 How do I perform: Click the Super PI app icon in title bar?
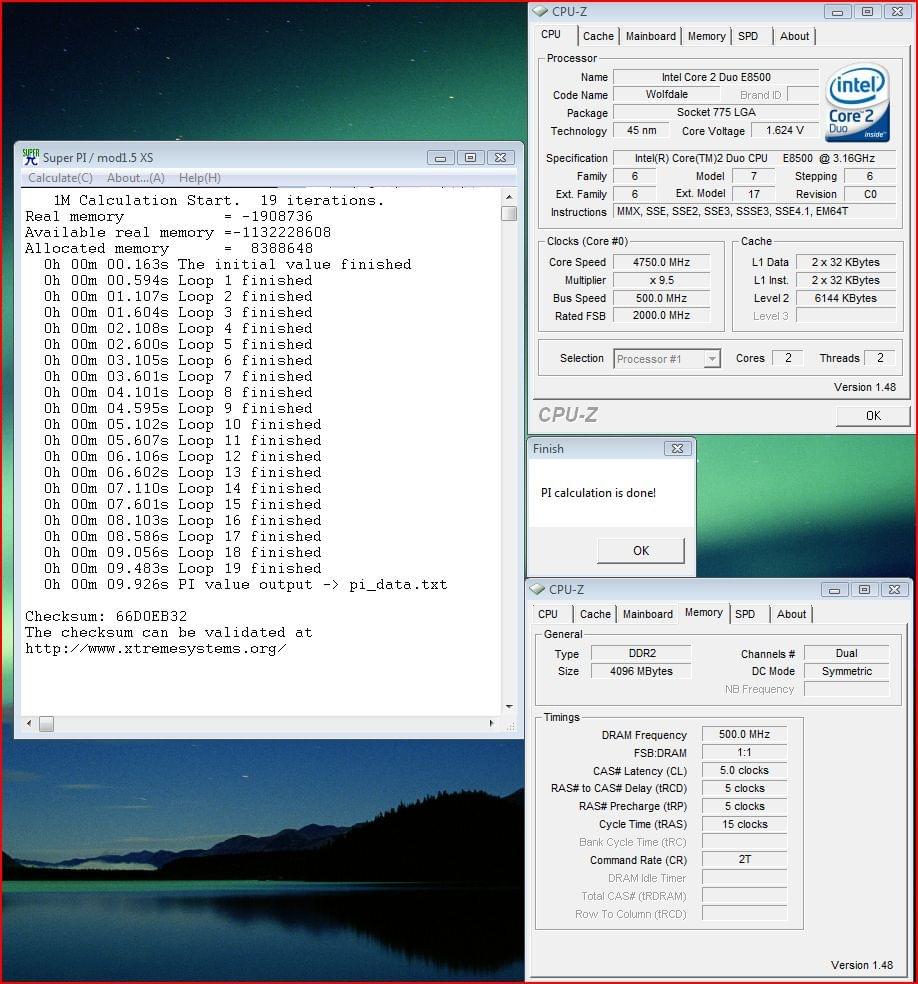(x=29, y=157)
